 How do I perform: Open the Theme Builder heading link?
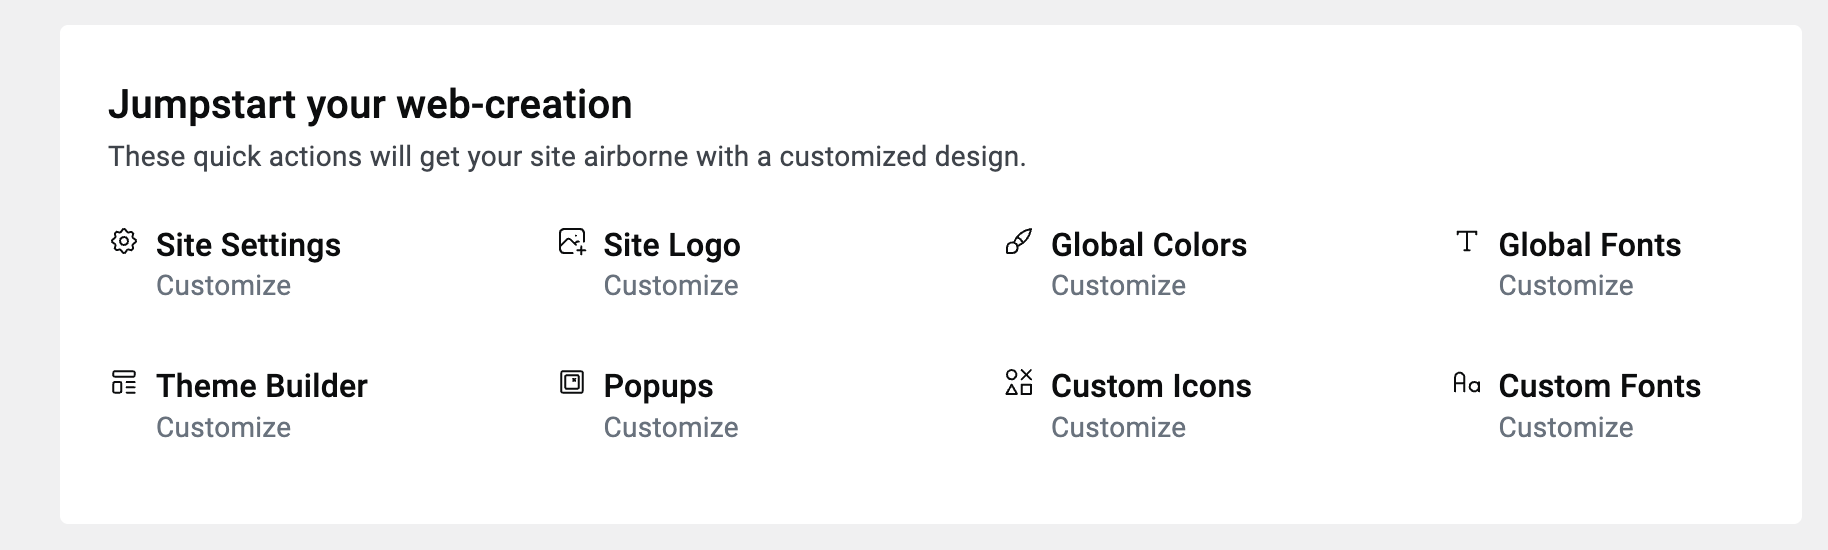coord(262,386)
